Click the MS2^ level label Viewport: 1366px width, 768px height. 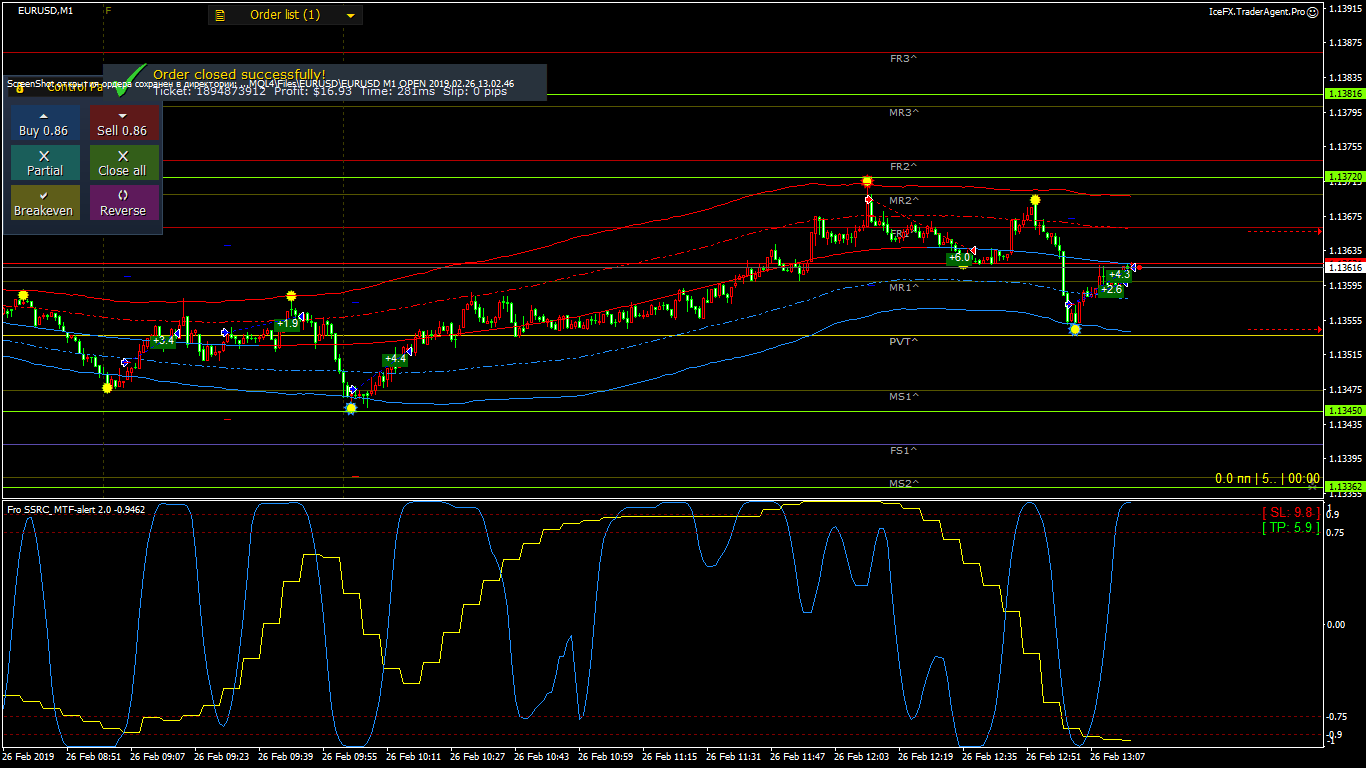tap(904, 484)
